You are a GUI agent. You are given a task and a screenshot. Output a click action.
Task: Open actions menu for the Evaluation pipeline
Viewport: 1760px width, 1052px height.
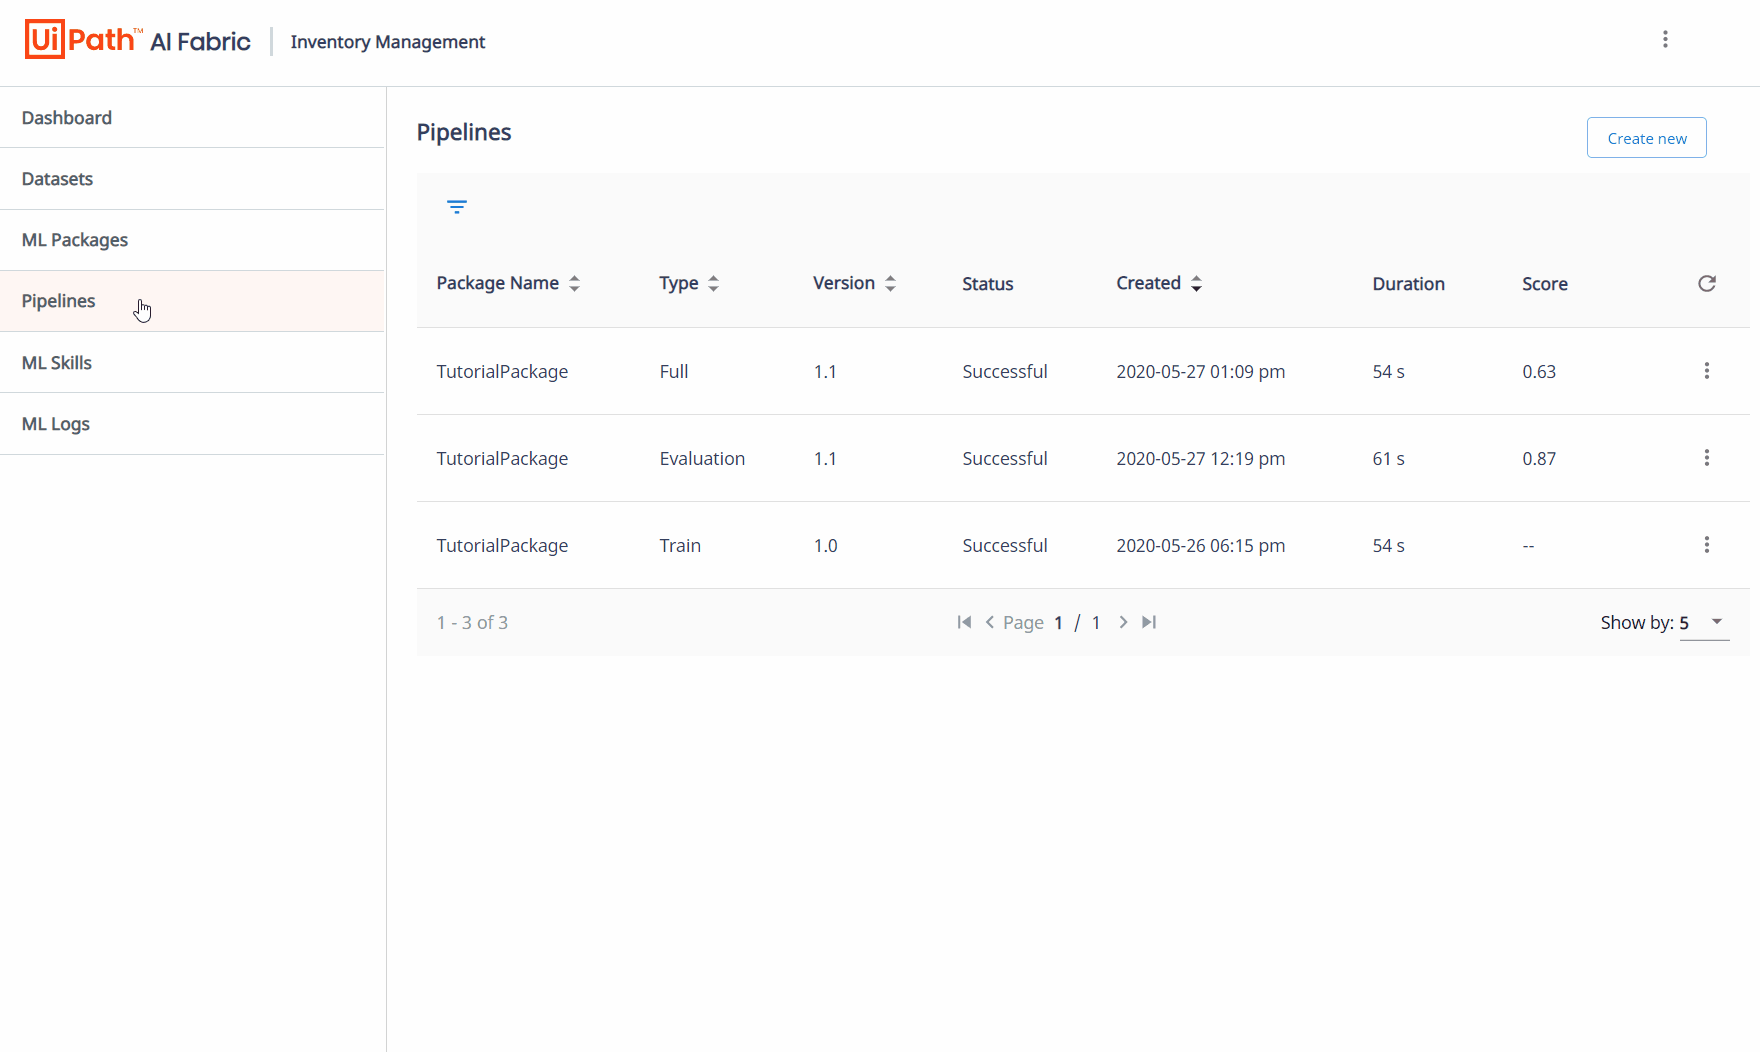click(x=1707, y=458)
